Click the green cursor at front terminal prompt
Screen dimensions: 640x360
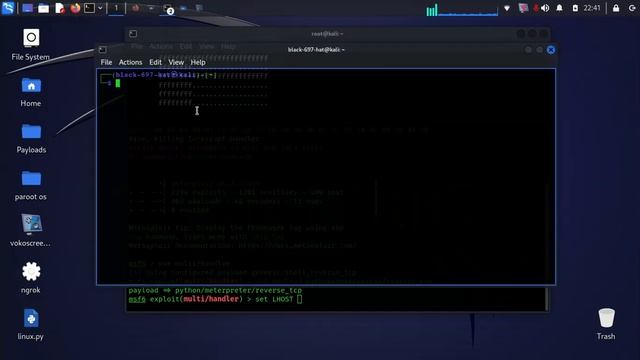click(118, 84)
